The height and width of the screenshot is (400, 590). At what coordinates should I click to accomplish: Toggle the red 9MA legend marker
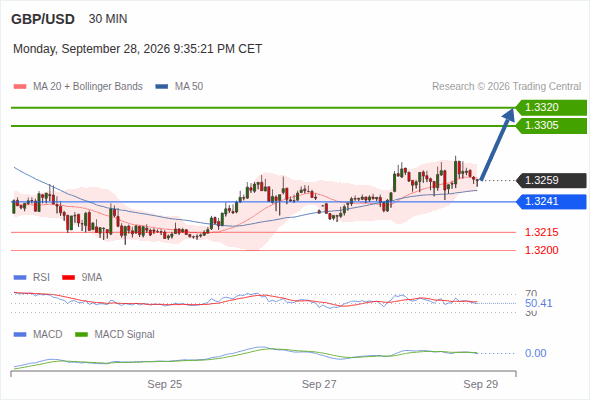coord(68,278)
